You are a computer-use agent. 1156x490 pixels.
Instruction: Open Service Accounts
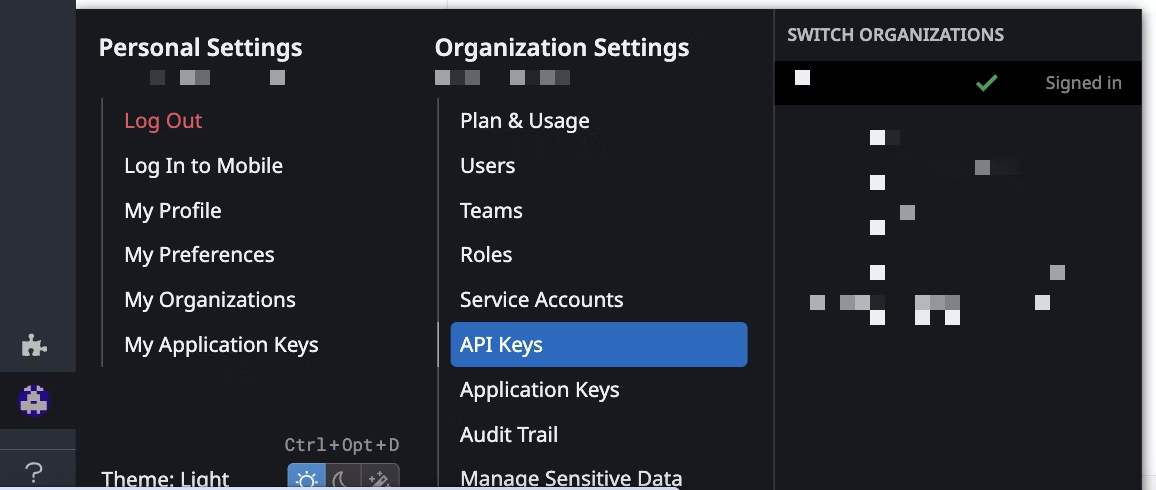(x=541, y=300)
